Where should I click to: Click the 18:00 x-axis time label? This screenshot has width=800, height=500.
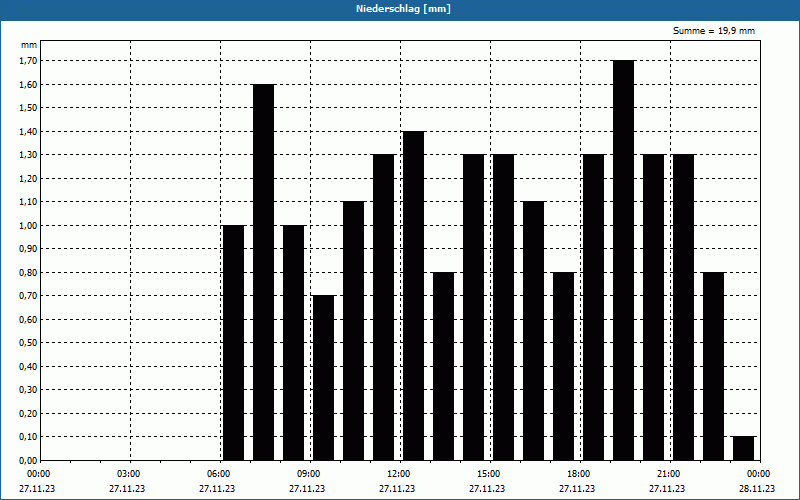(579, 474)
